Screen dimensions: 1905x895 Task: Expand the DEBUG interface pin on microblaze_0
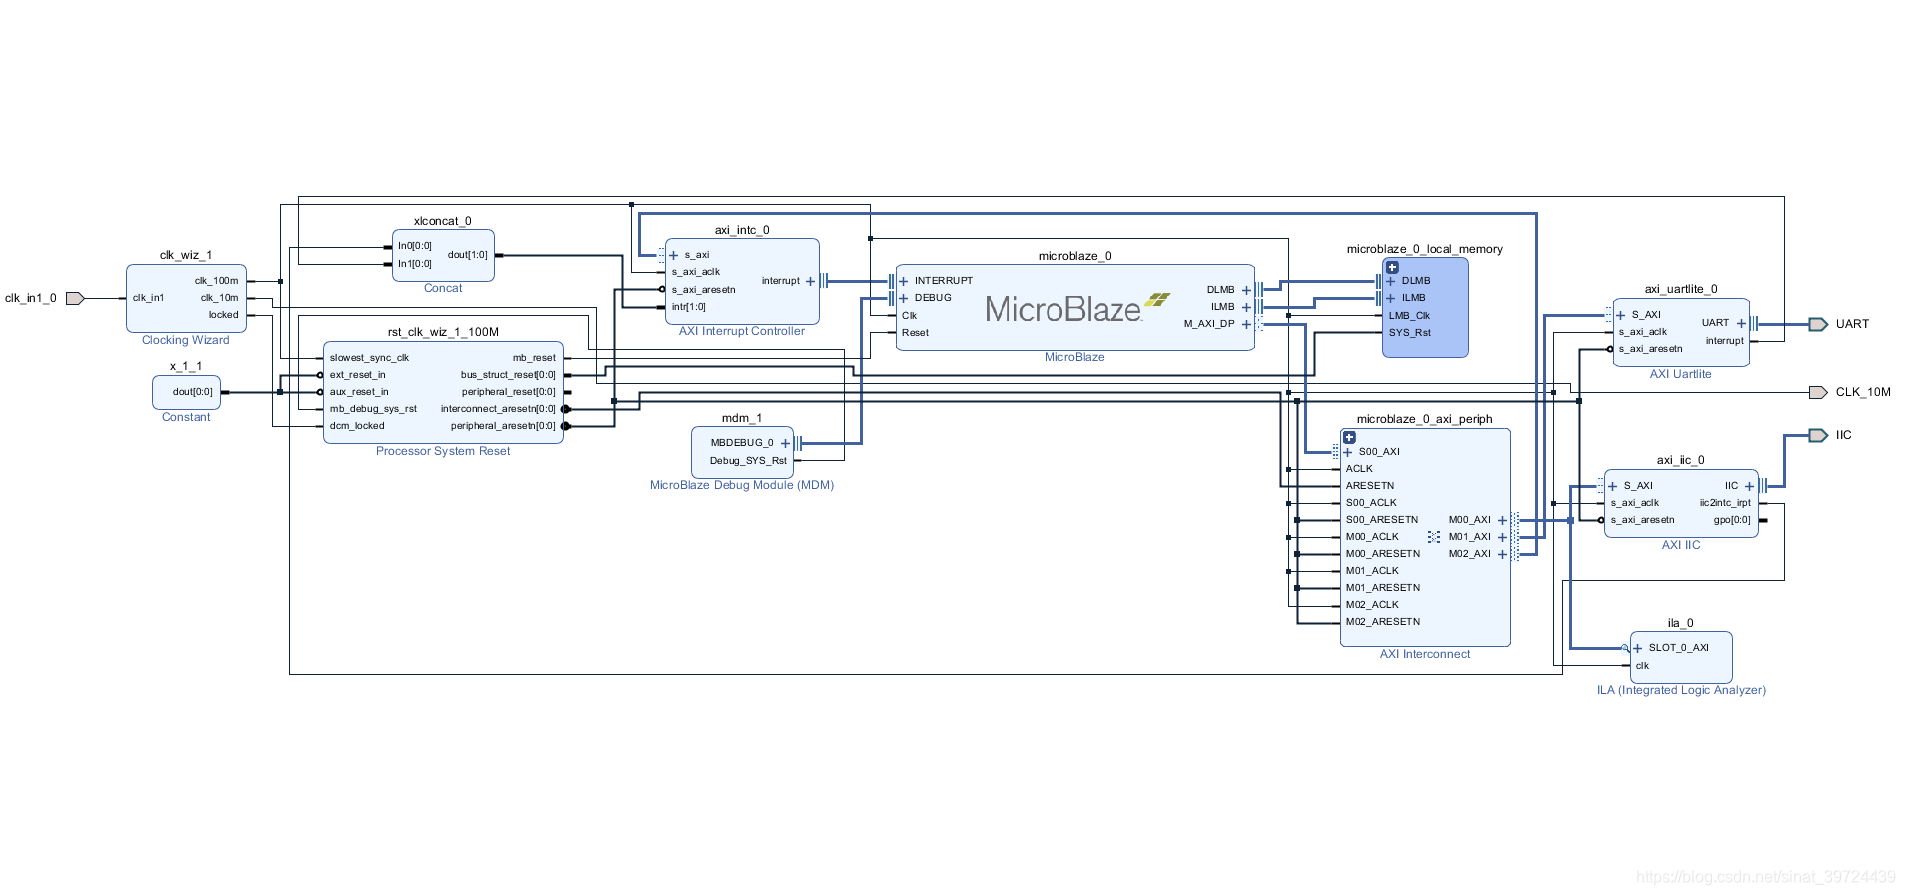(904, 298)
